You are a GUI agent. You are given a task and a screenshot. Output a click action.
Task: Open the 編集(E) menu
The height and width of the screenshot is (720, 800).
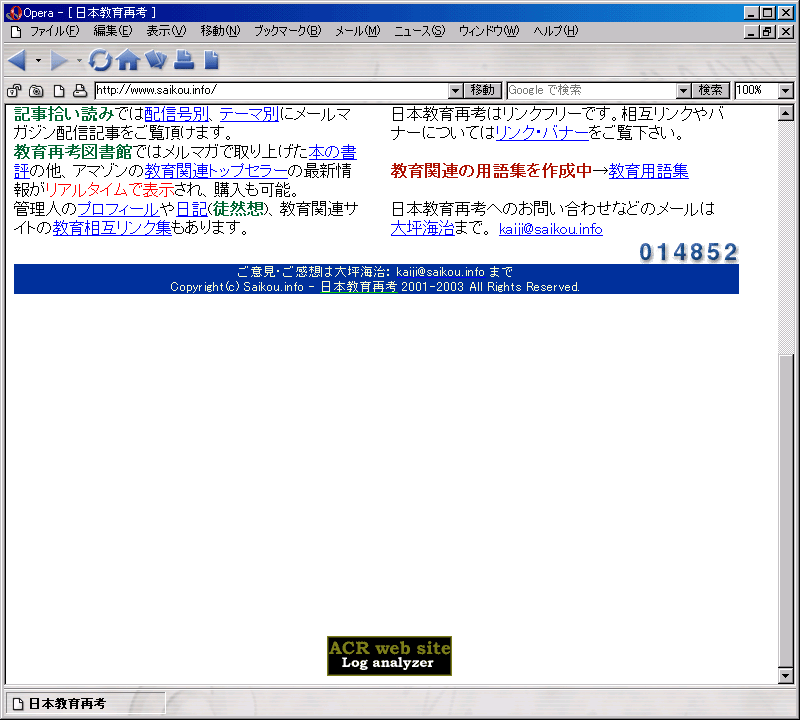(x=113, y=32)
